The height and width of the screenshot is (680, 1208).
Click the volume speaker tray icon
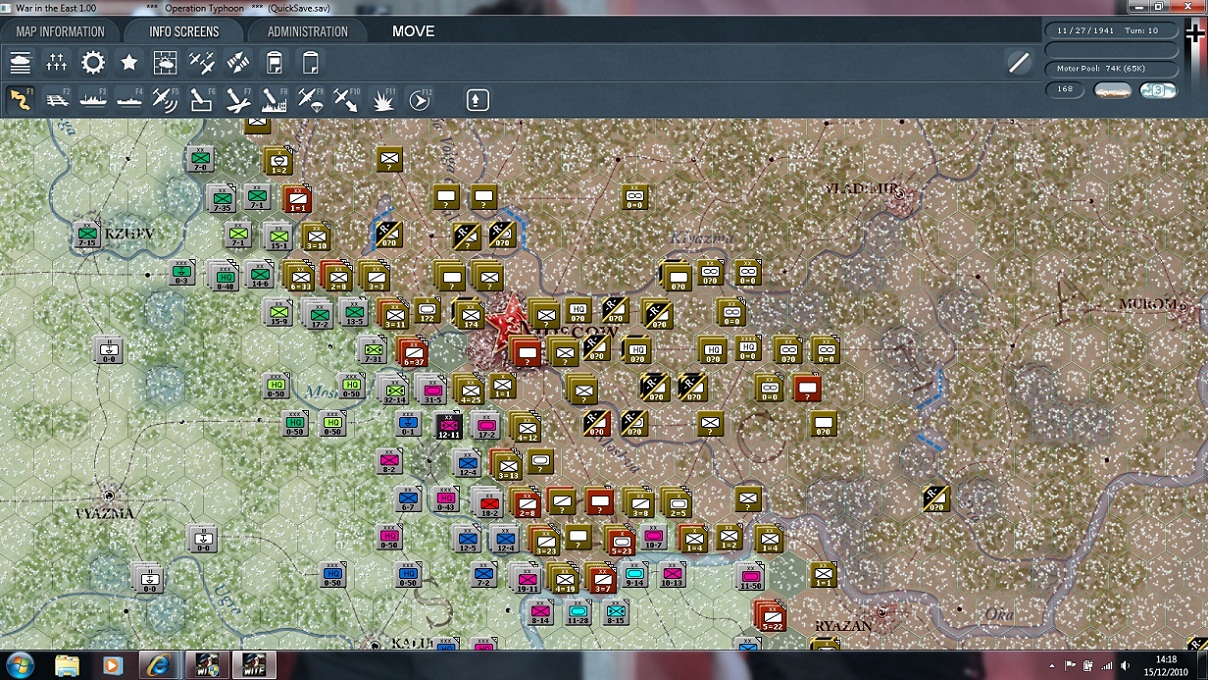coord(1126,665)
